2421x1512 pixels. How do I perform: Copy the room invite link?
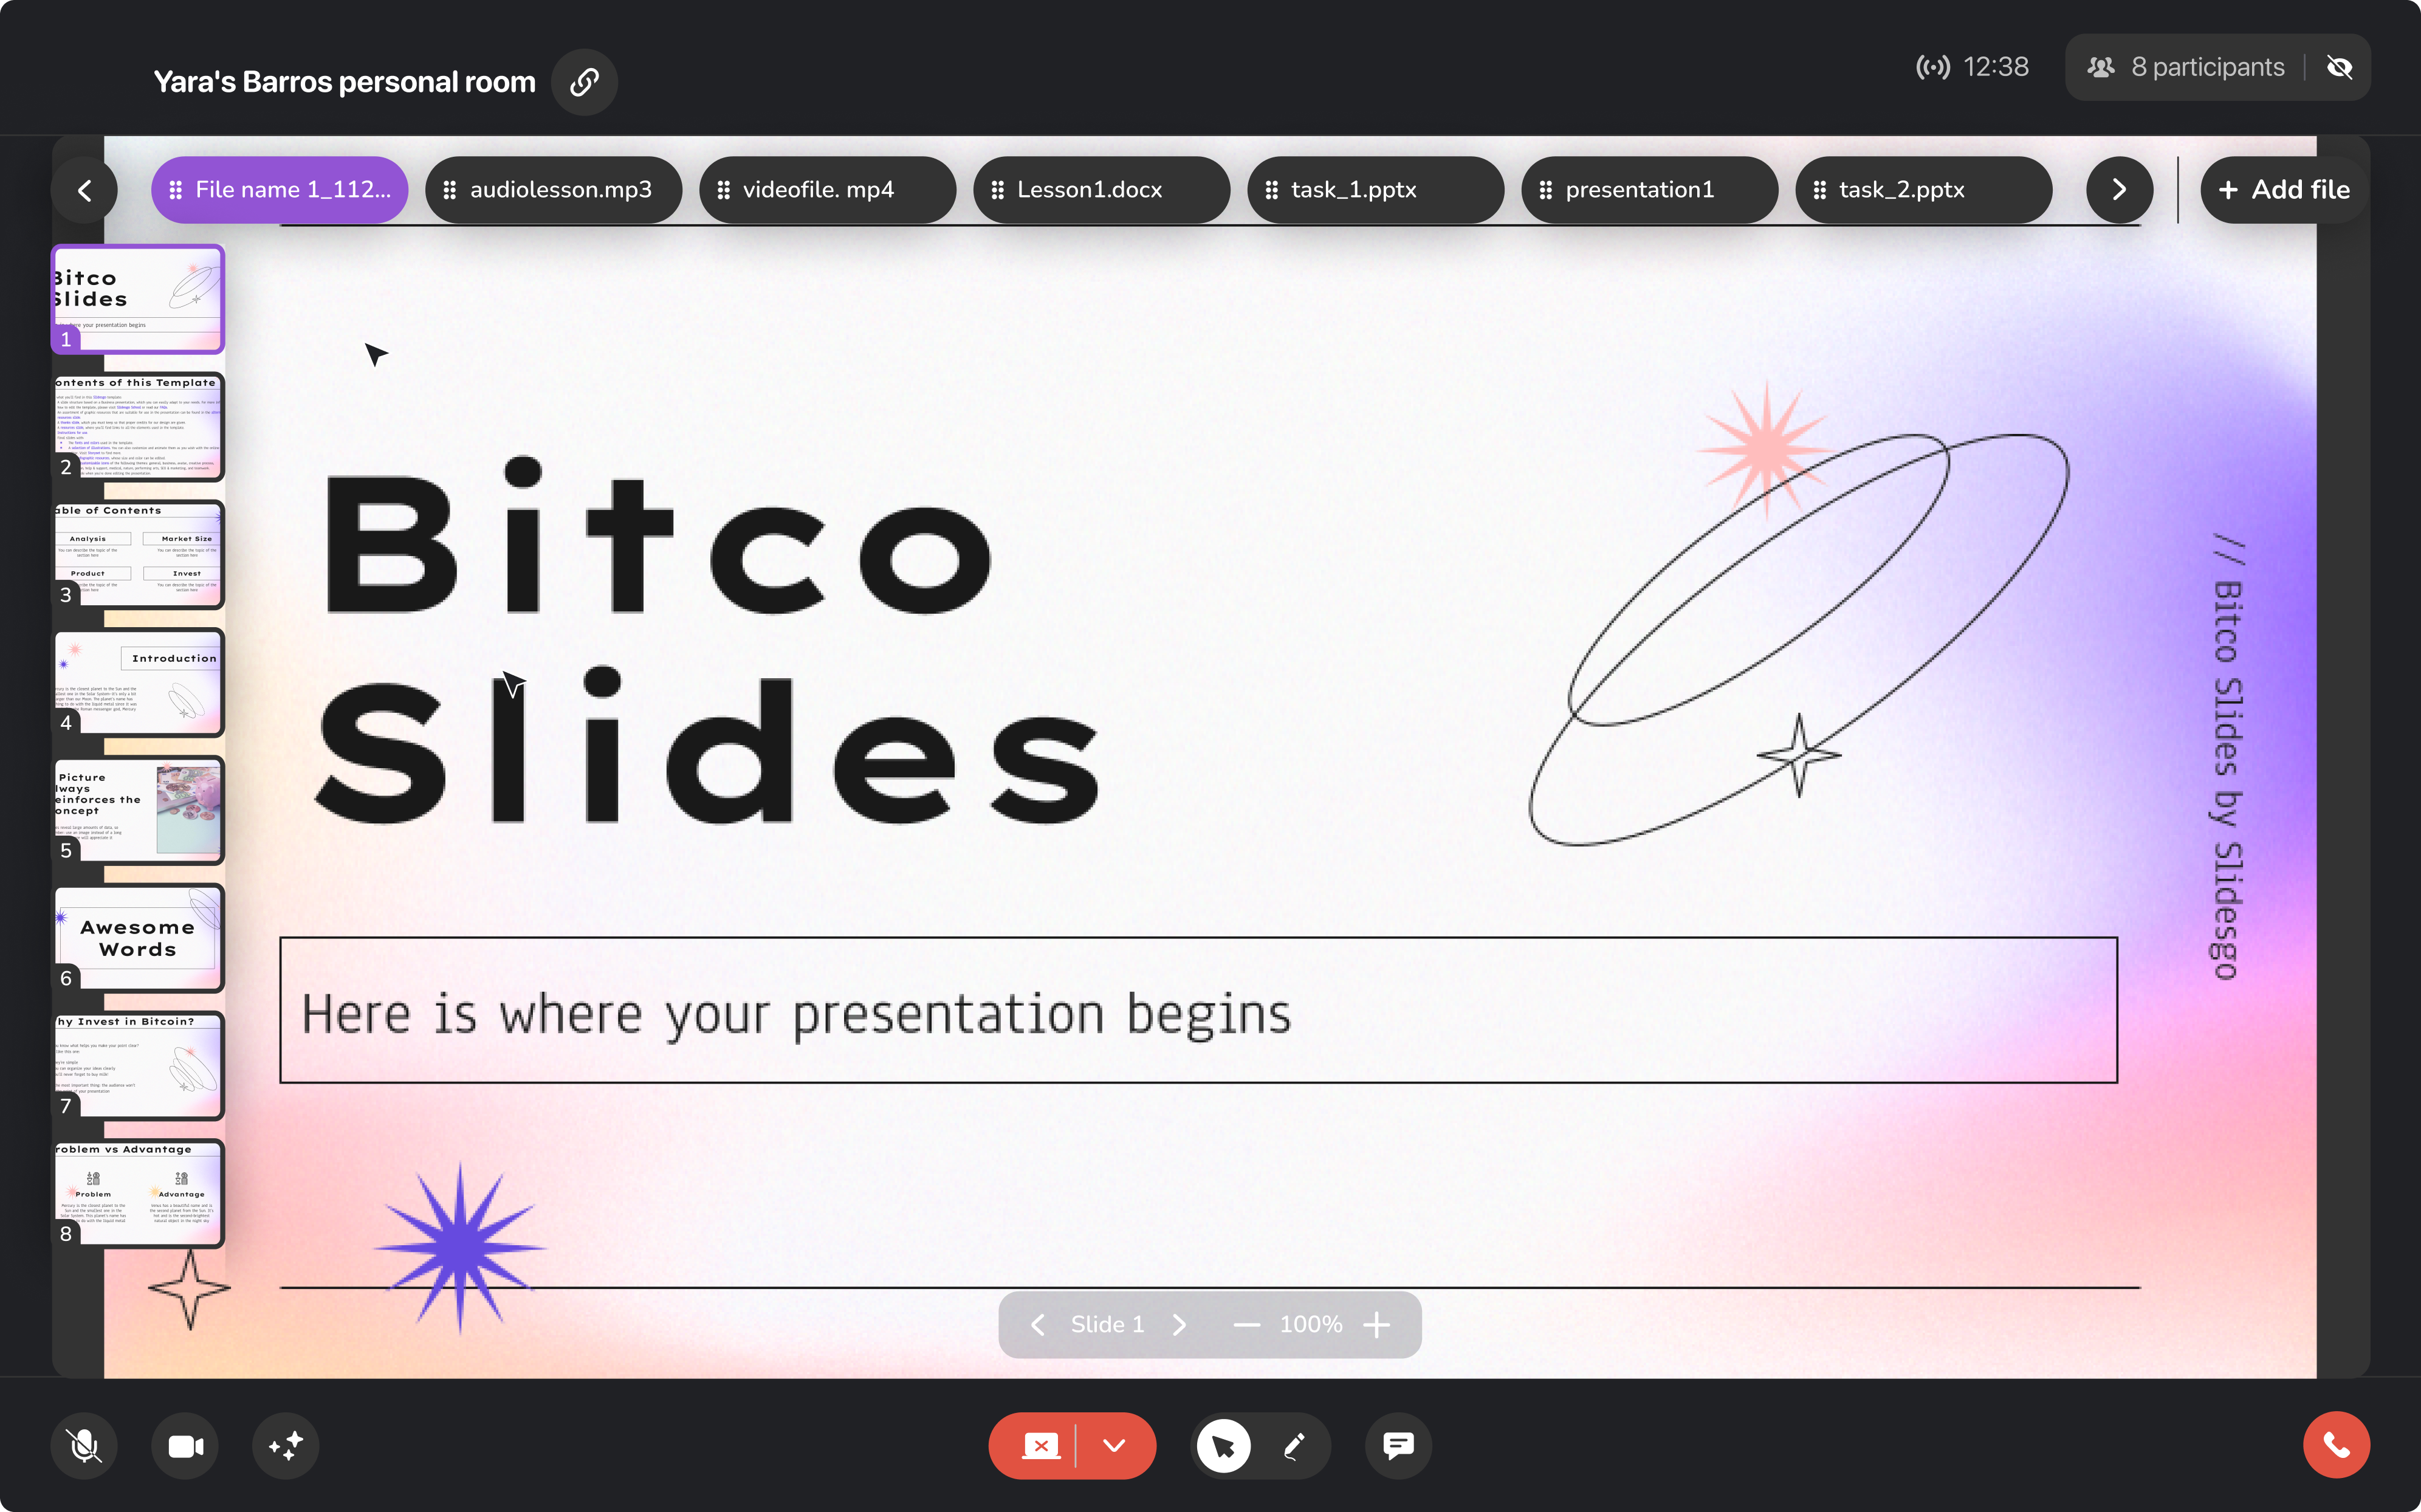pos(584,82)
